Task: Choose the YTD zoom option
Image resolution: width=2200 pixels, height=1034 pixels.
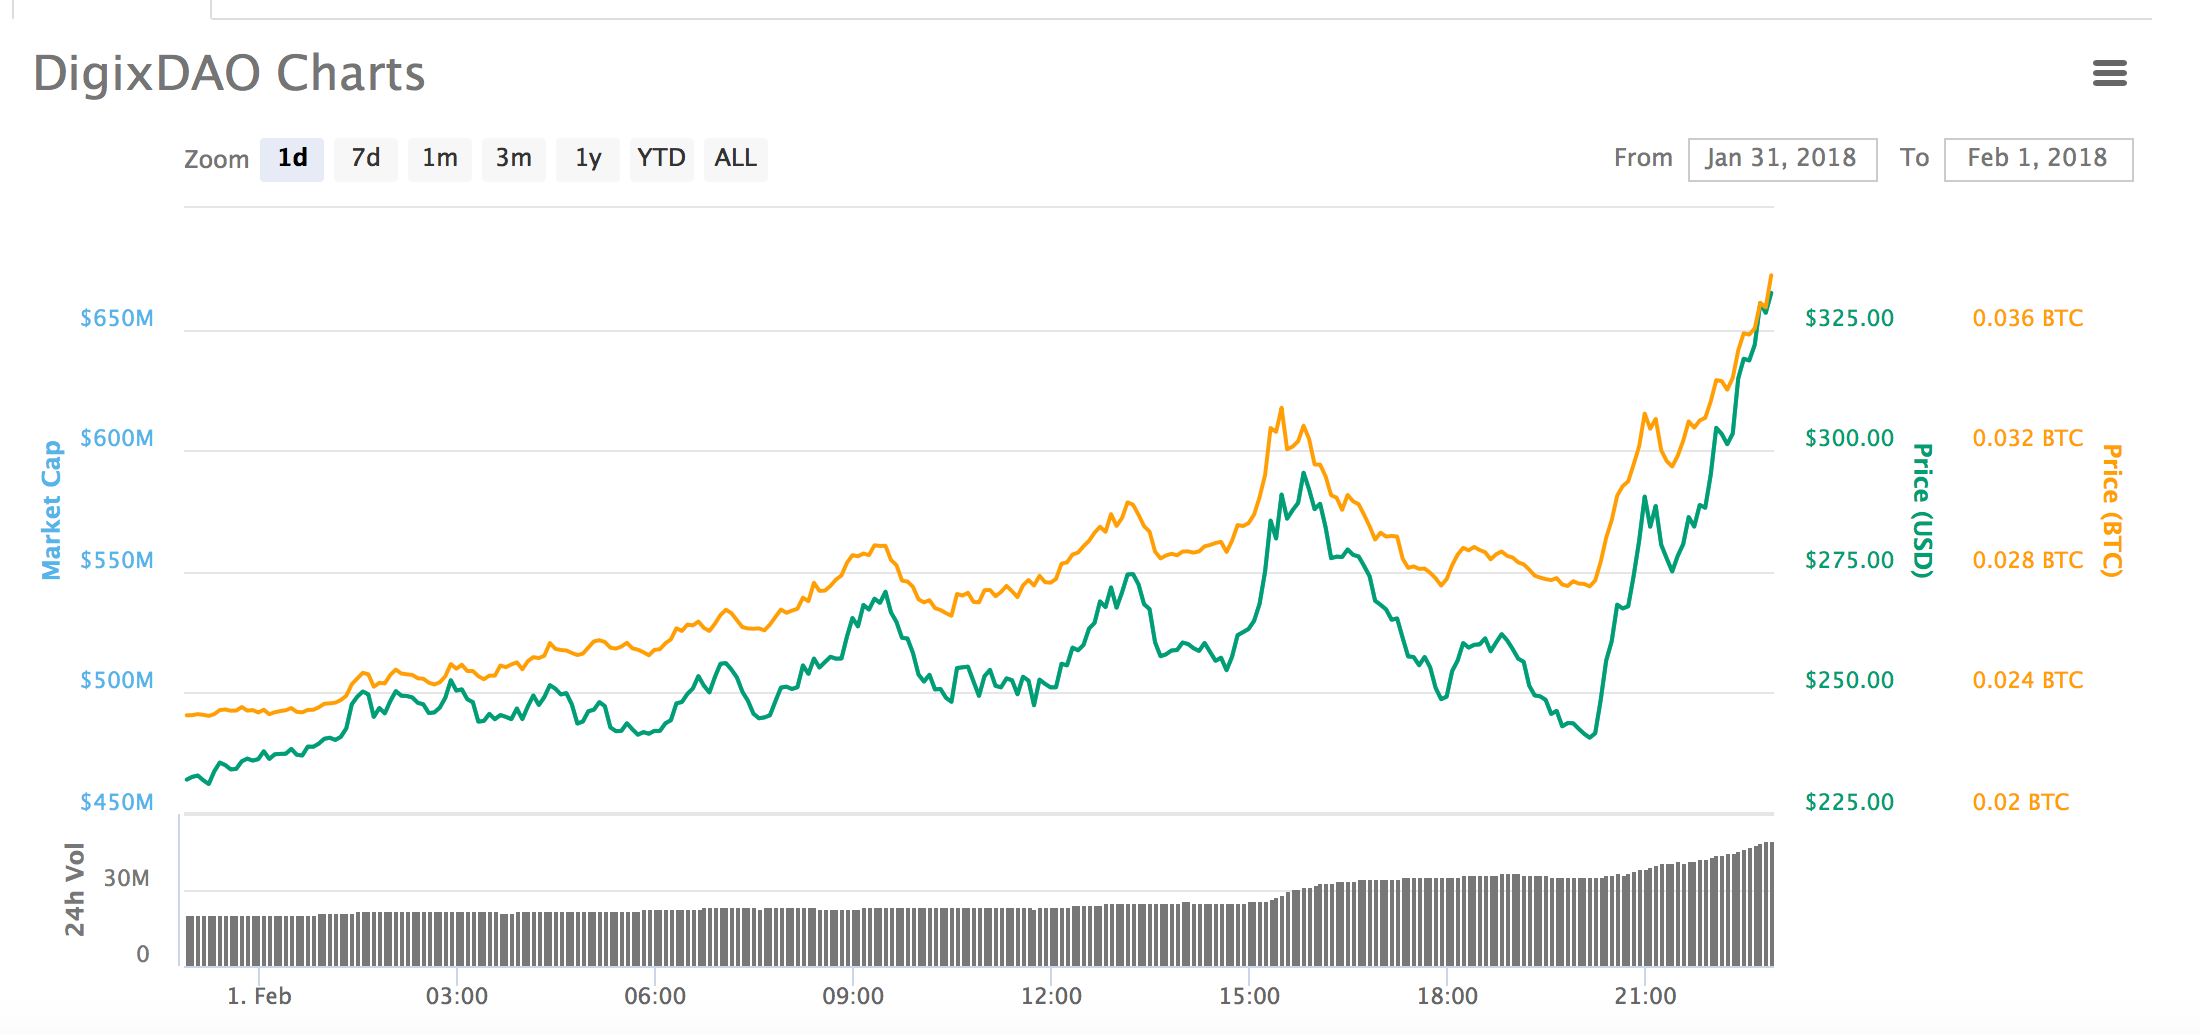Action: point(662,159)
